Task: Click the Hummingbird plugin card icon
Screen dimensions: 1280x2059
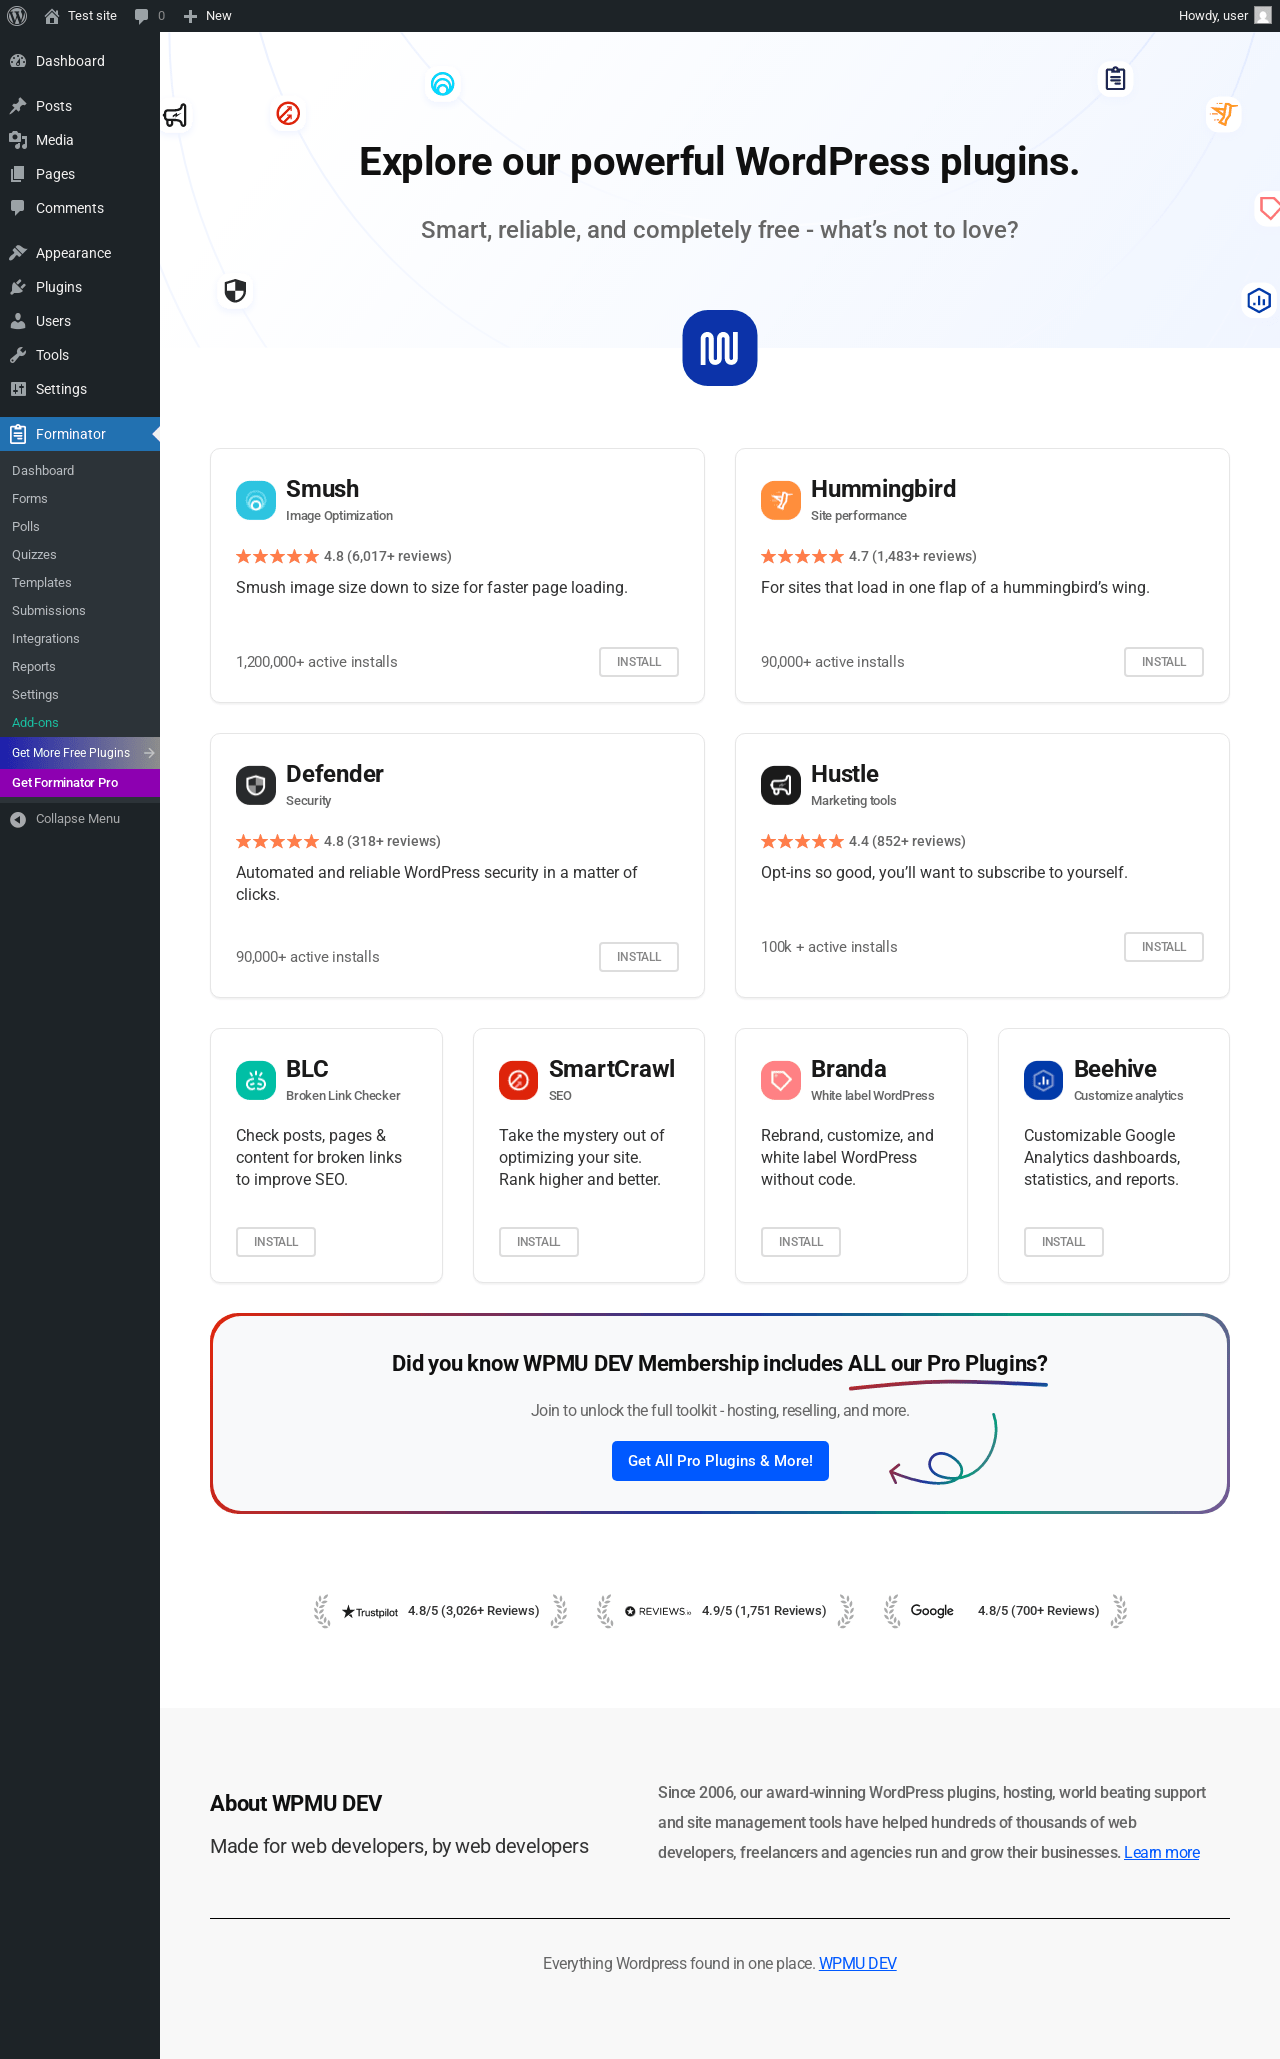Action: (x=781, y=500)
